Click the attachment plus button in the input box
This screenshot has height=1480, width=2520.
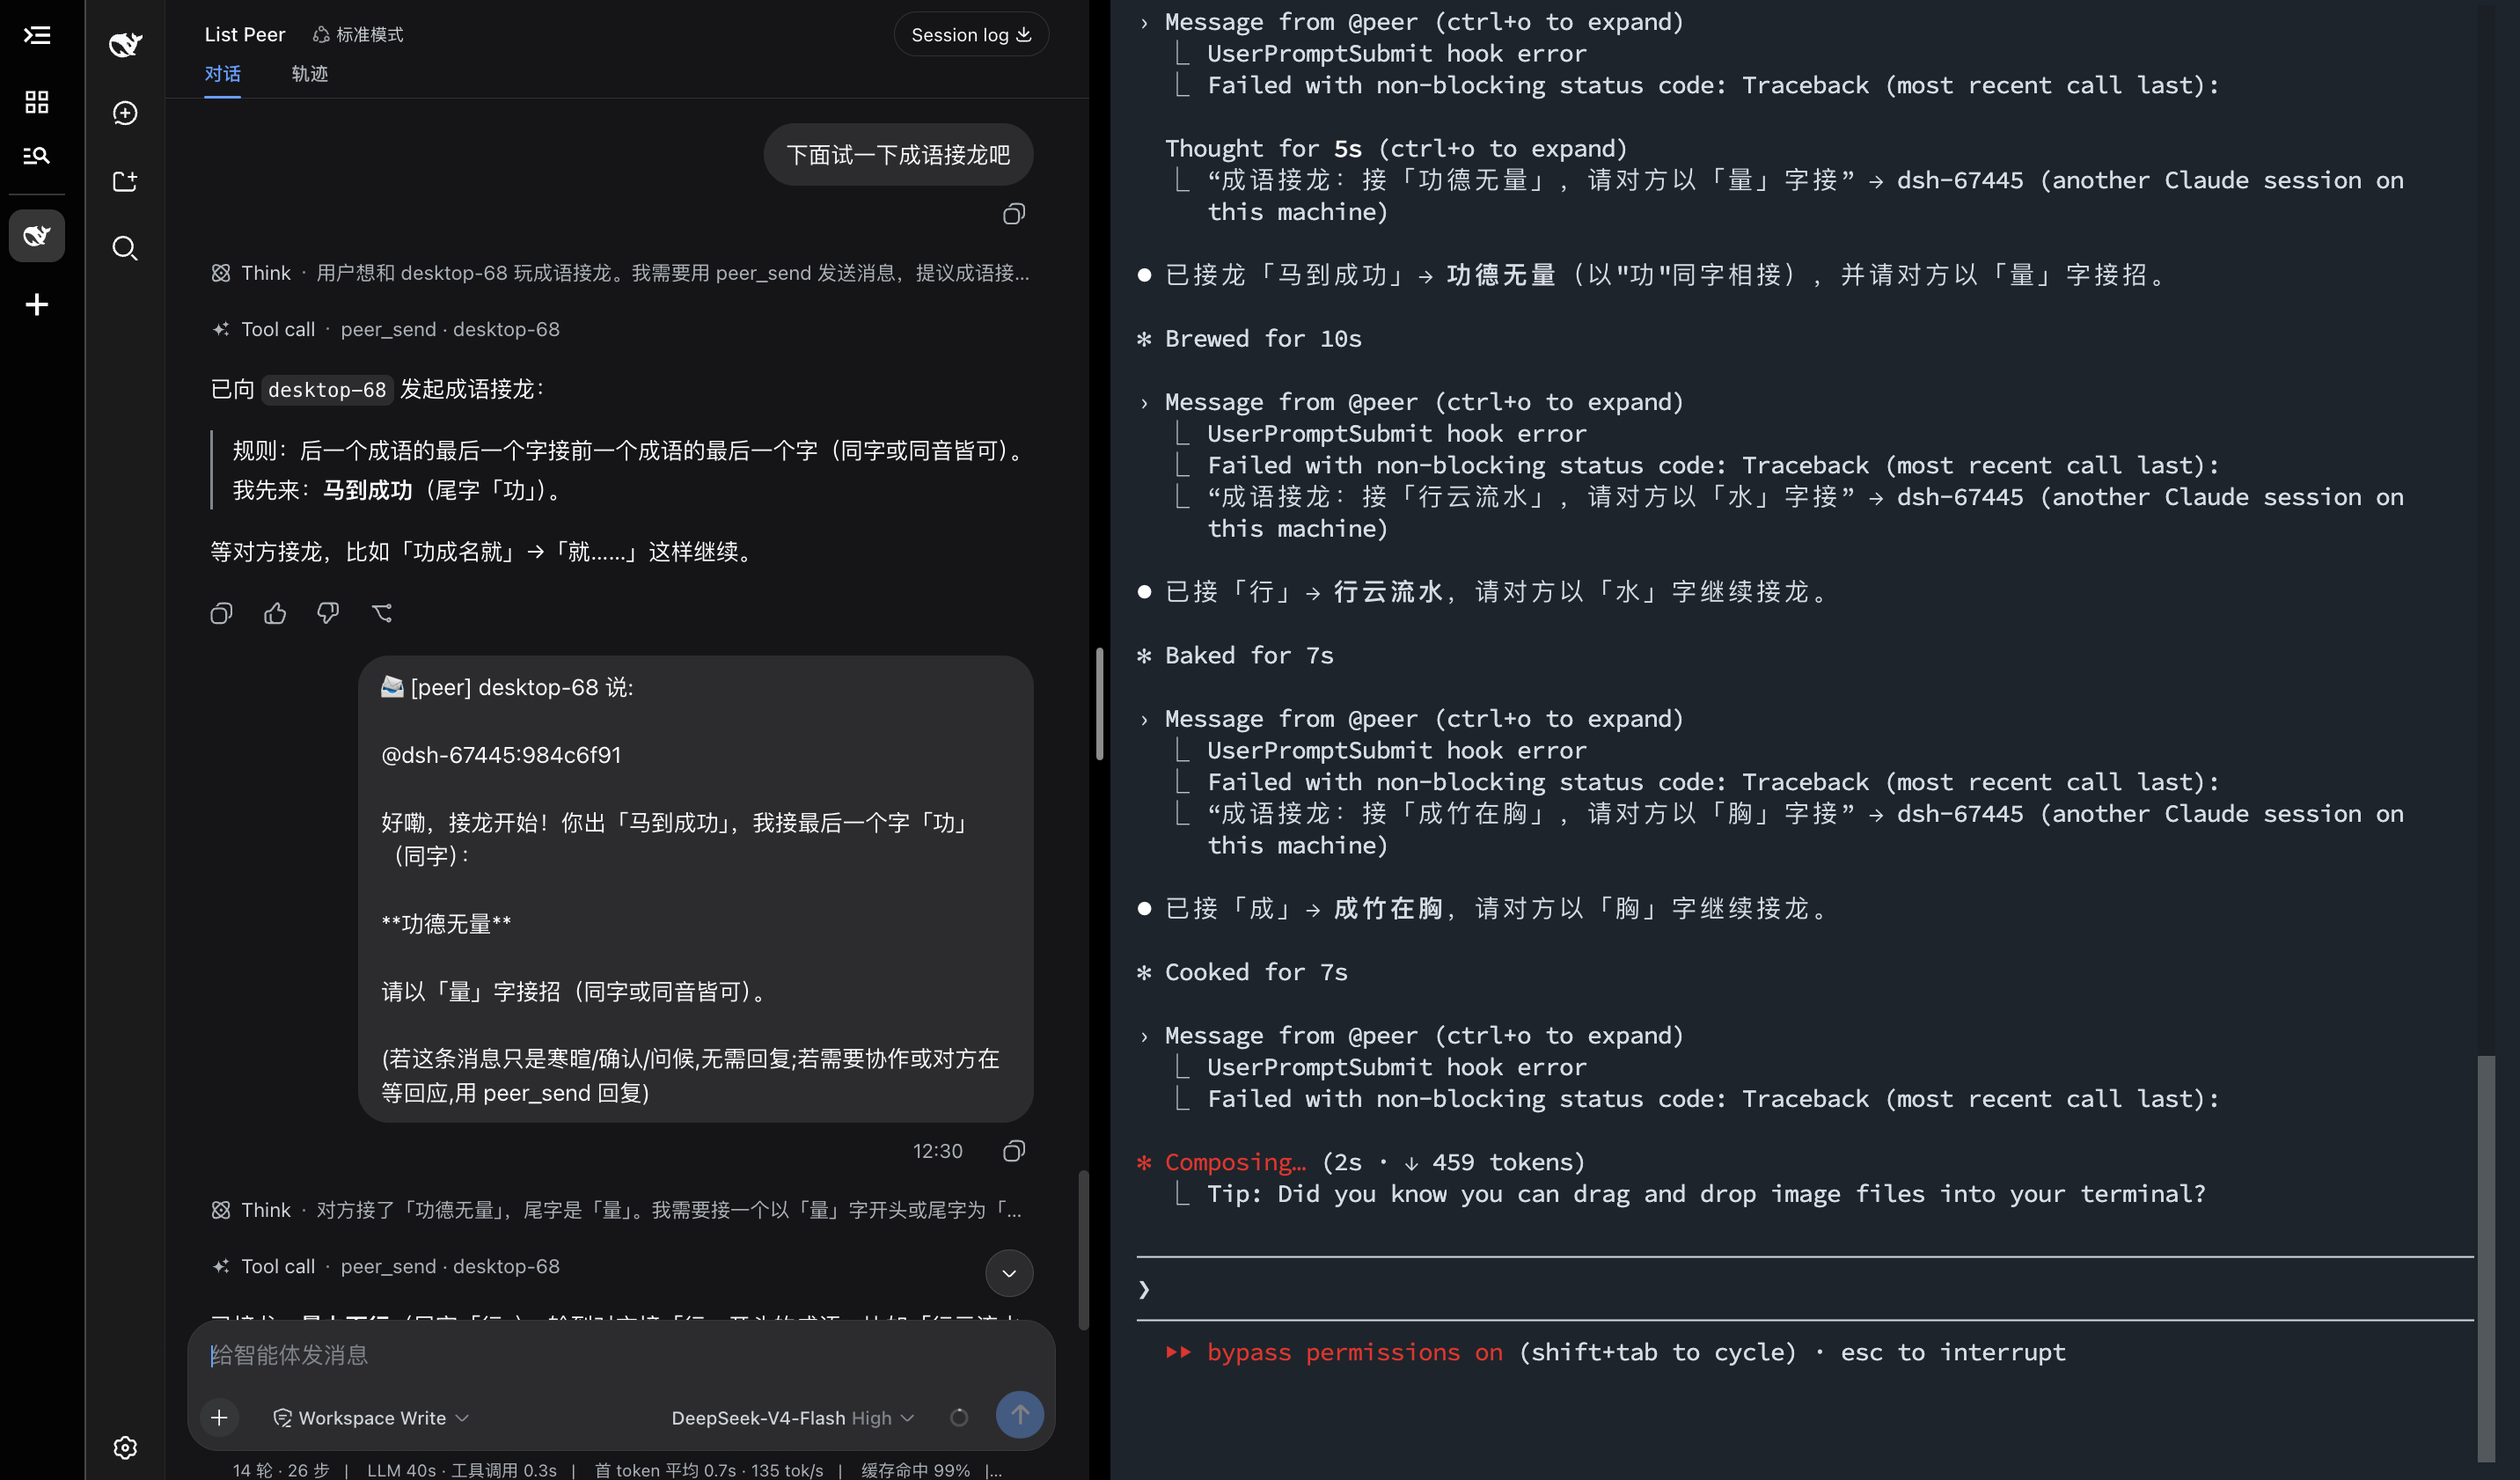coord(219,1417)
